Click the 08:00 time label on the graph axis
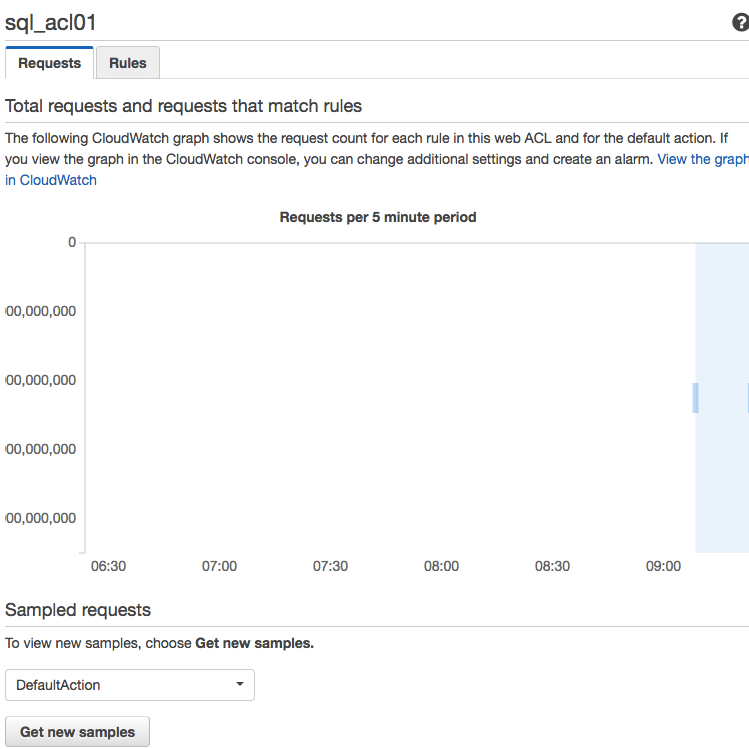The width and height of the screenshot is (749, 749). point(441,566)
